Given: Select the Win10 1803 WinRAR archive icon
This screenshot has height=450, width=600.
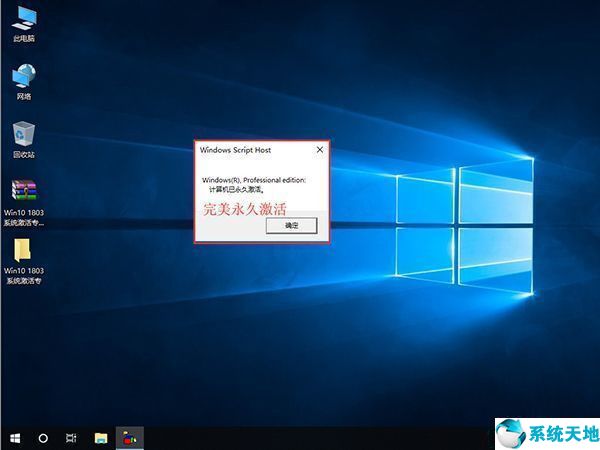Looking at the screenshot, I should pyautogui.click(x=24, y=203).
